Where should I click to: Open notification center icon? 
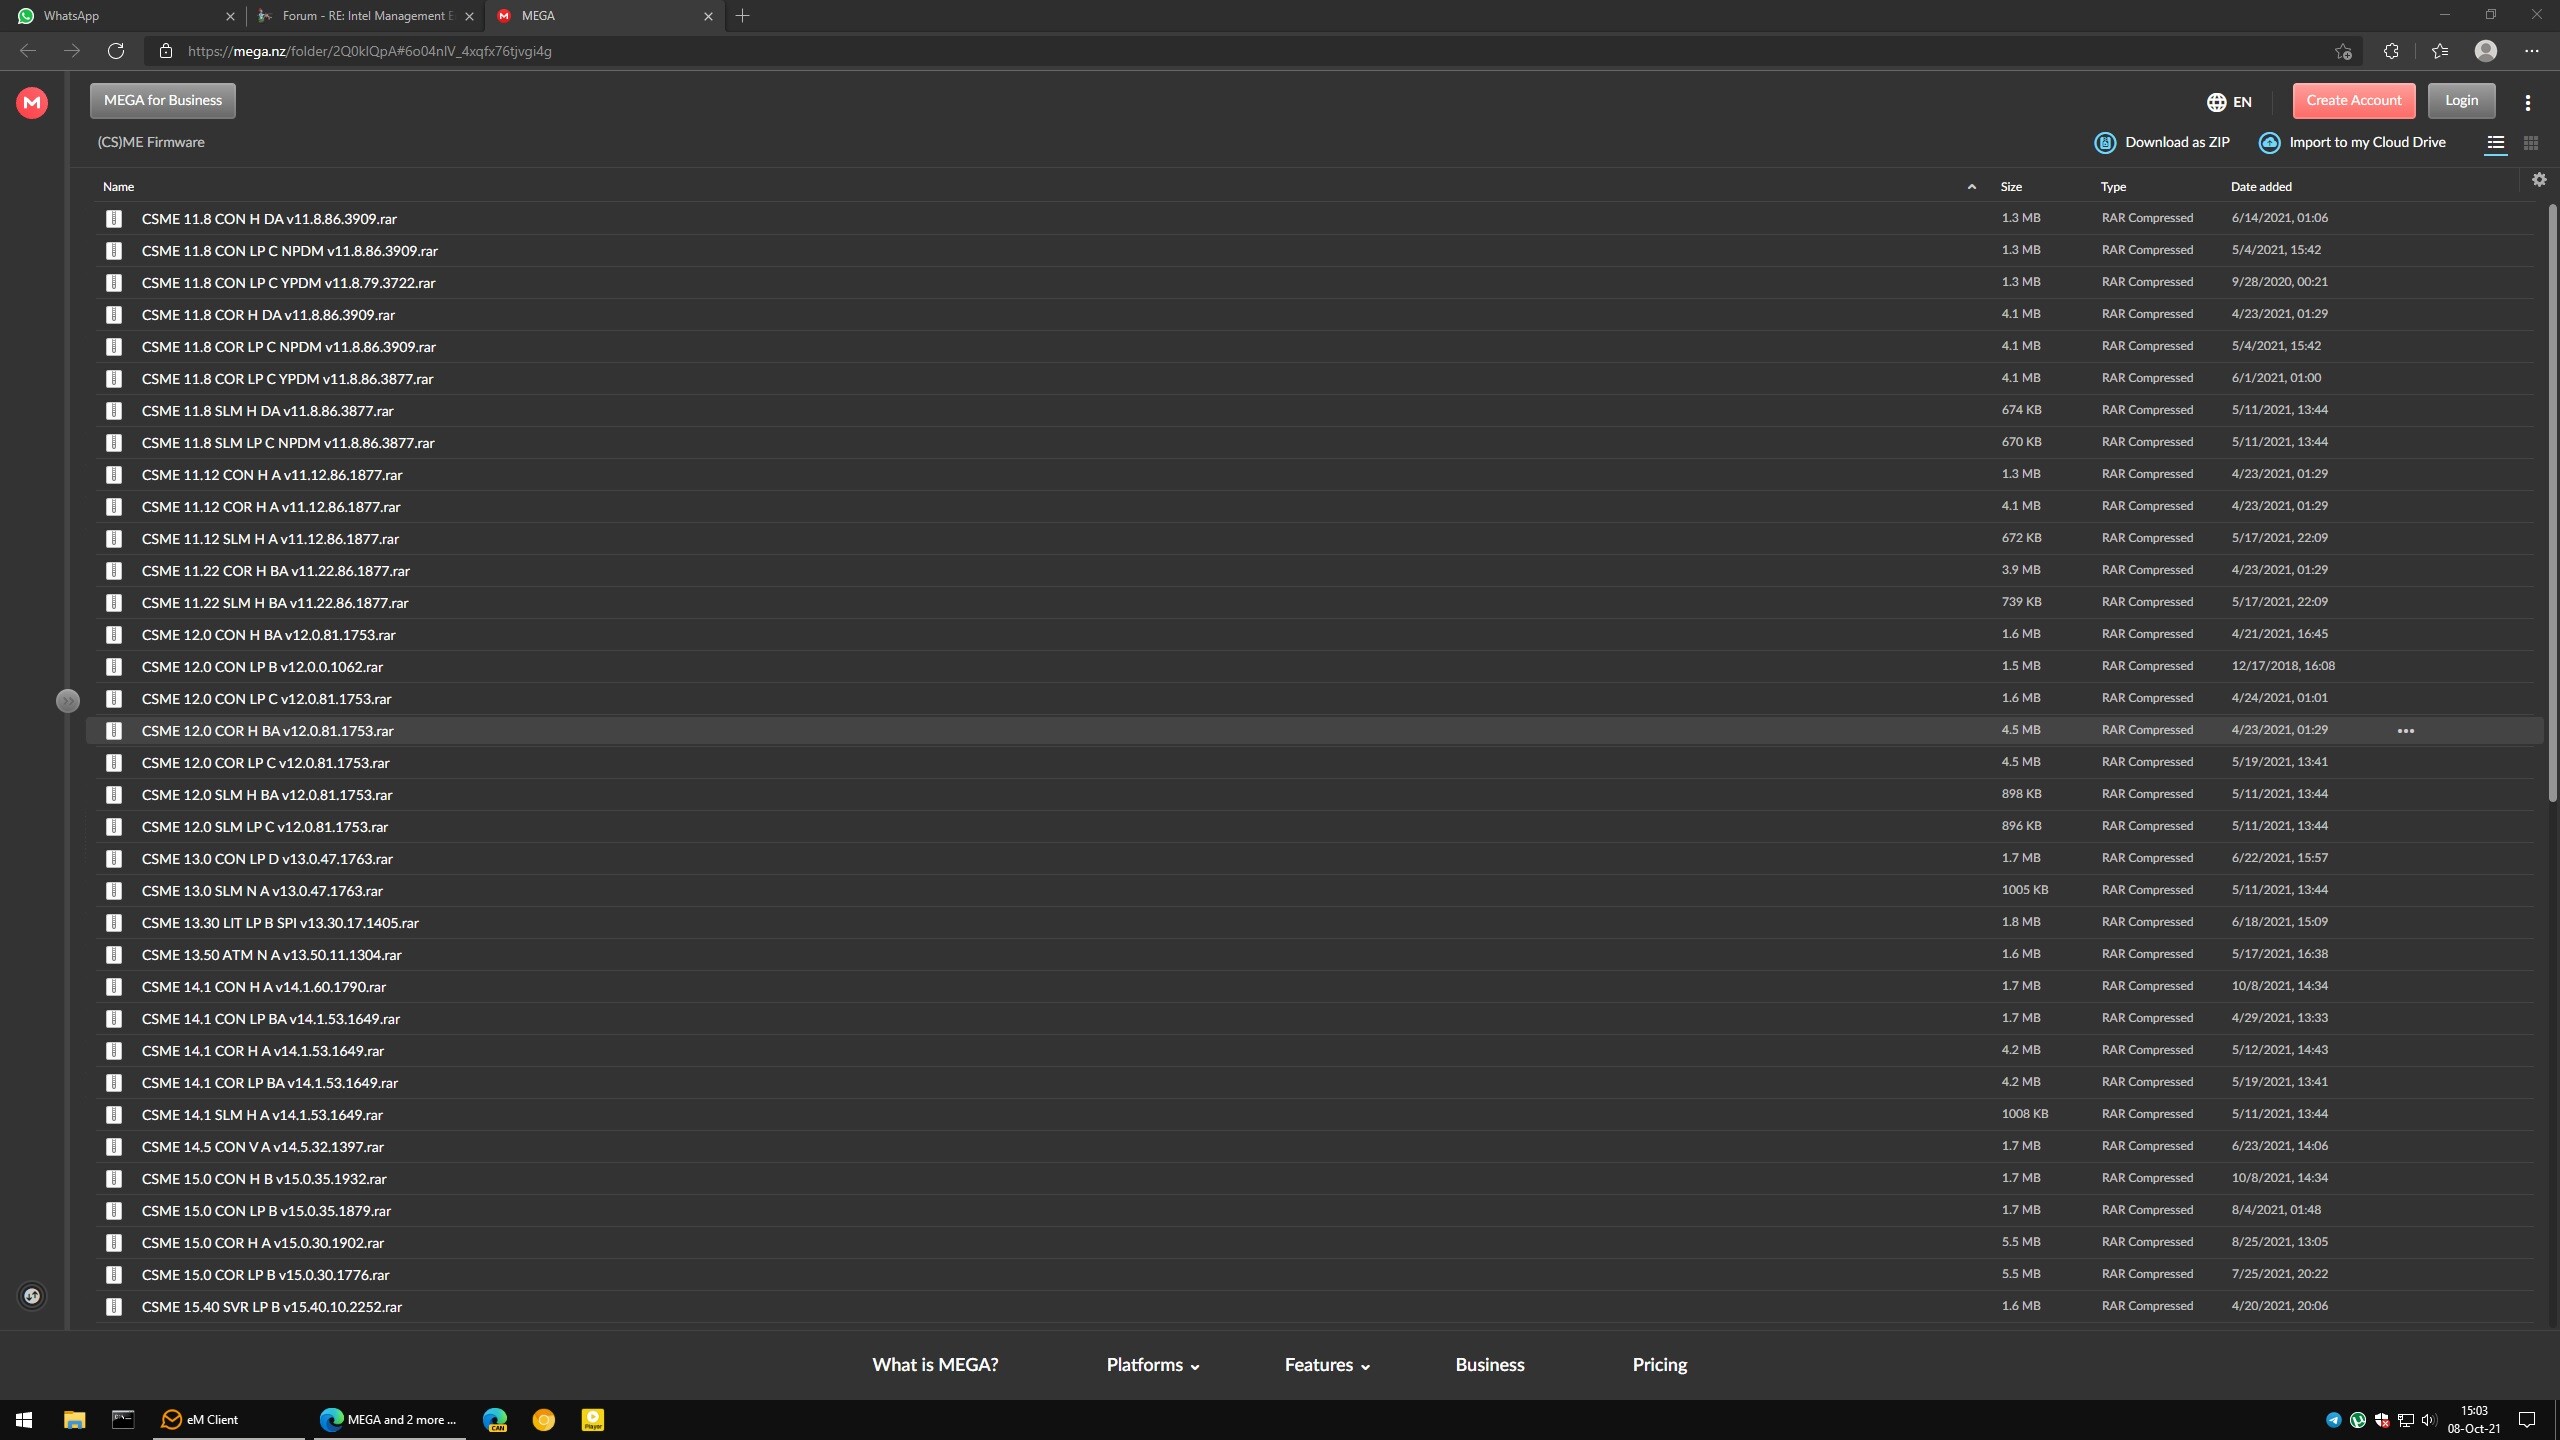click(2527, 1420)
